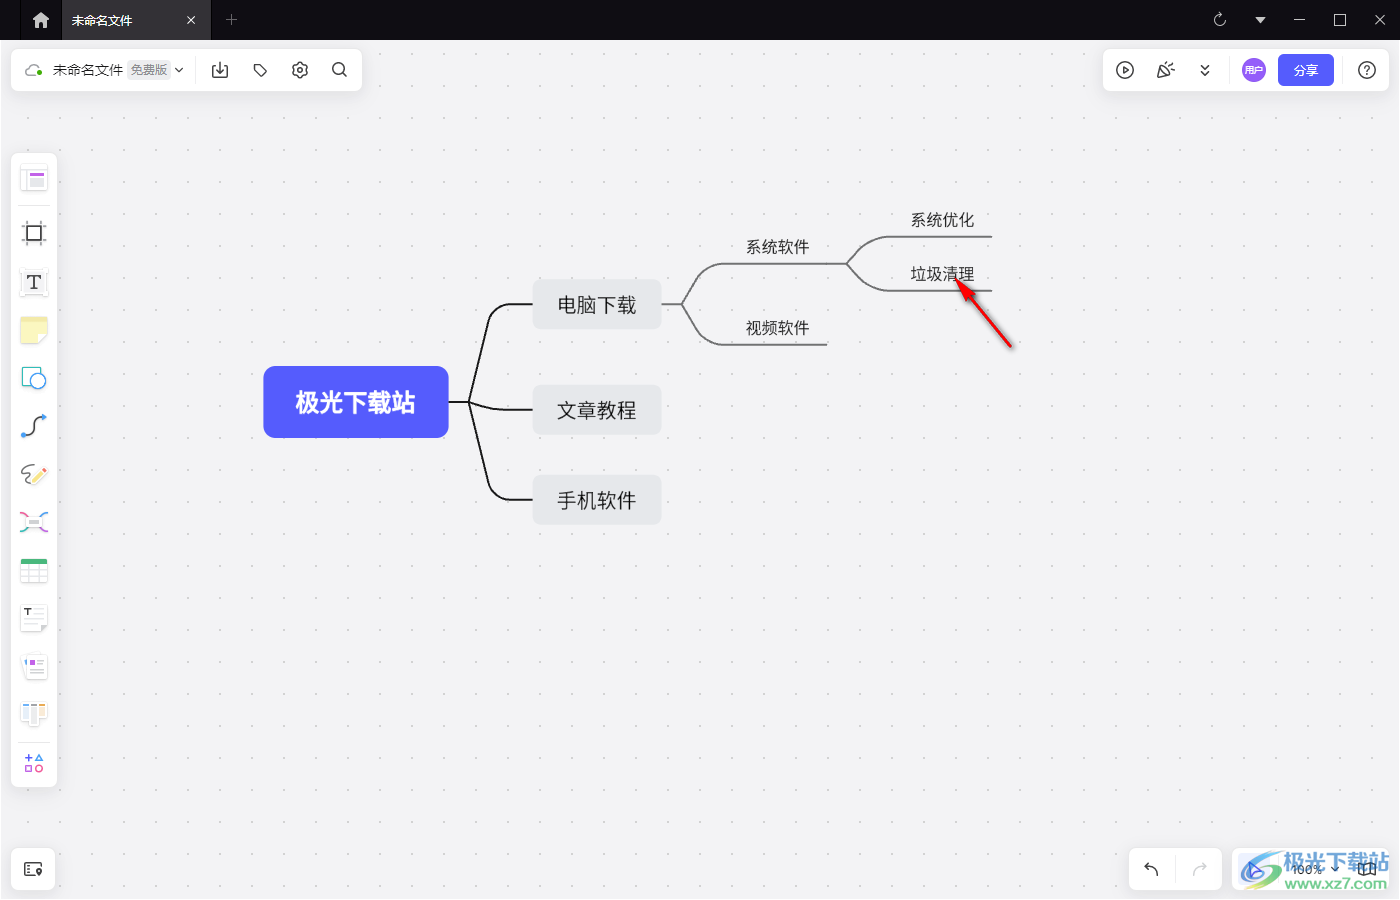Click the 未命名文件 file name label
This screenshot has height=900, width=1400.
88,70
